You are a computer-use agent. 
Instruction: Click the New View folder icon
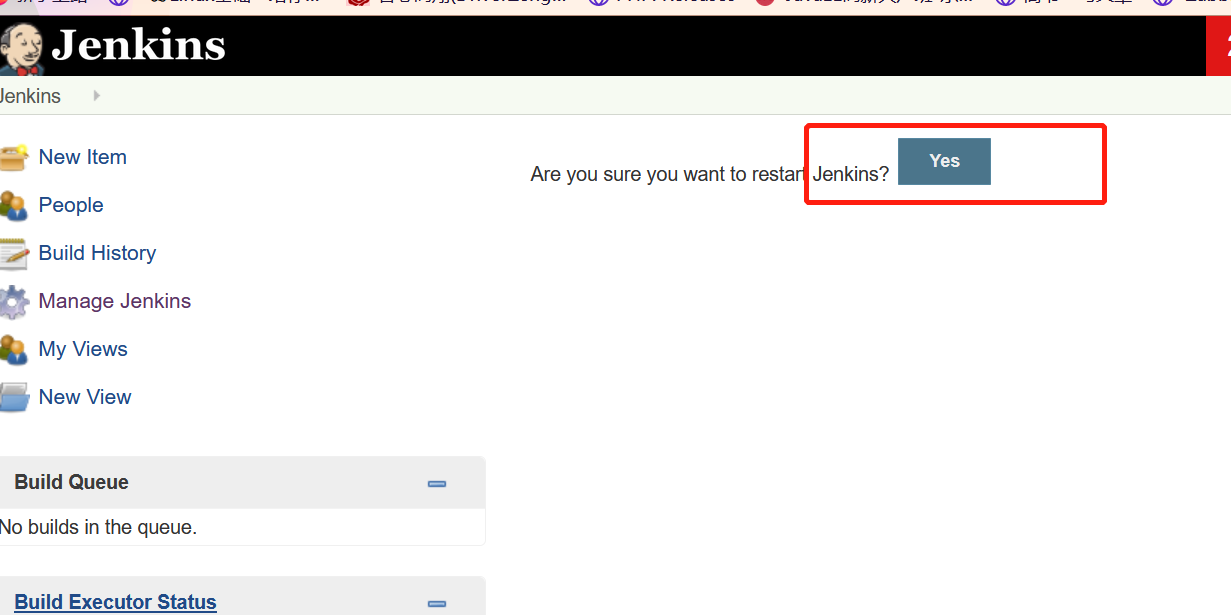pyautogui.click(x=14, y=398)
